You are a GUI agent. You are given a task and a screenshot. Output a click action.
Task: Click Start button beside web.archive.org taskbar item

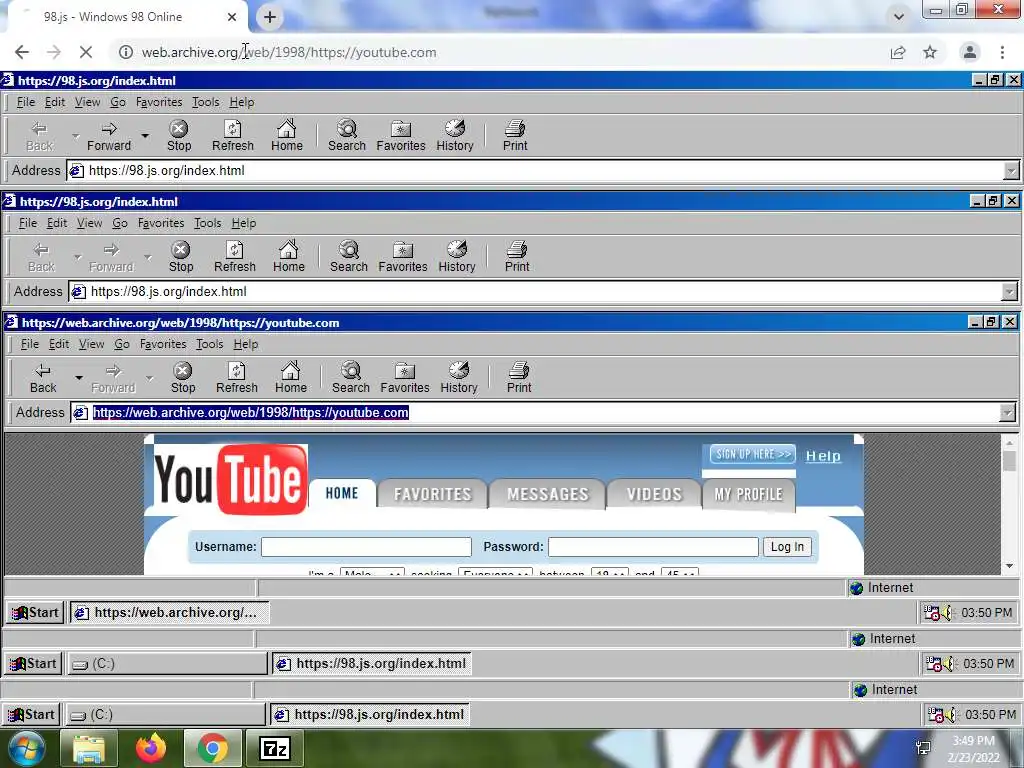(35, 613)
